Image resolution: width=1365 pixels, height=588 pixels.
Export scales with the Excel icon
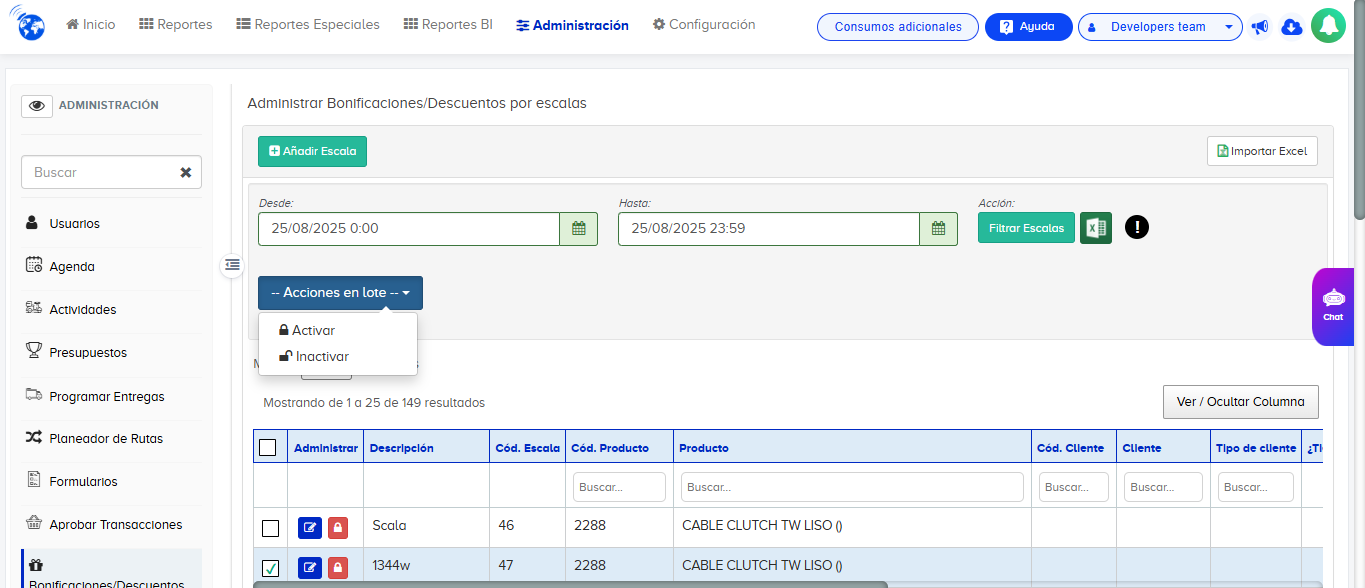(x=1096, y=228)
